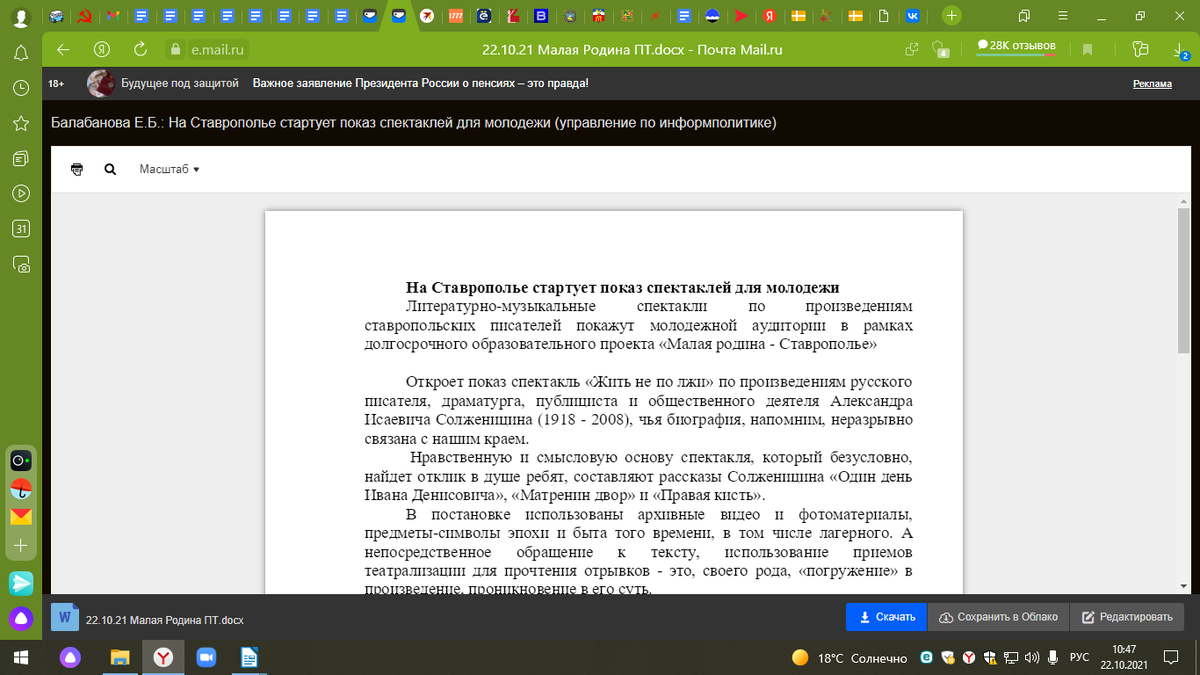1200x675 pixels.
Task: Click the Скачать download button
Action: pos(886,617)
